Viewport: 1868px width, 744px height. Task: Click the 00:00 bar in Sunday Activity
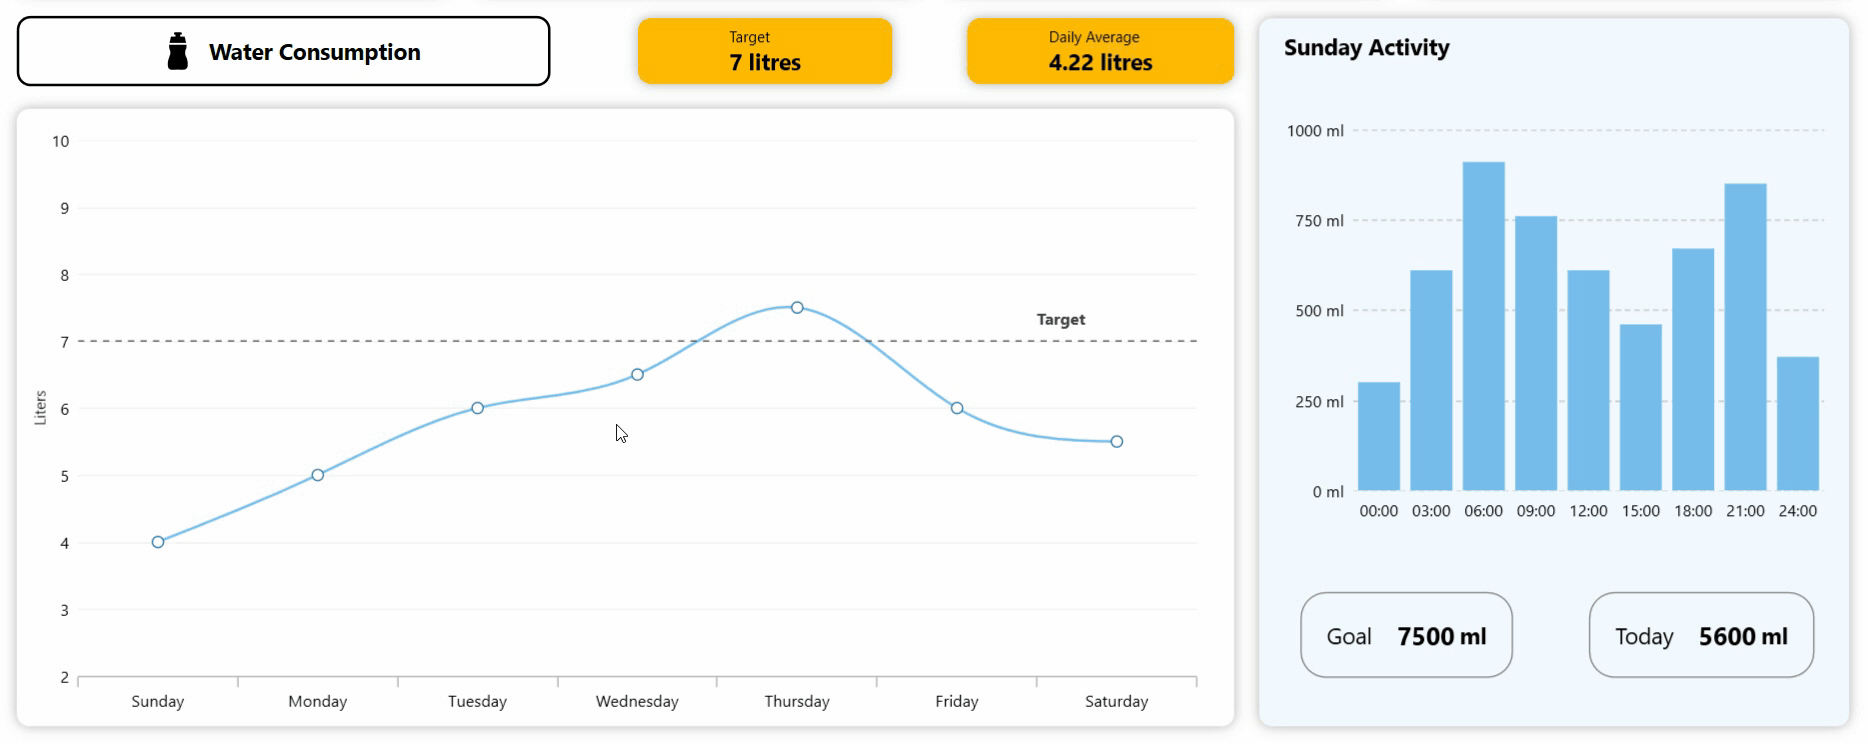[x=1379, y=435]
